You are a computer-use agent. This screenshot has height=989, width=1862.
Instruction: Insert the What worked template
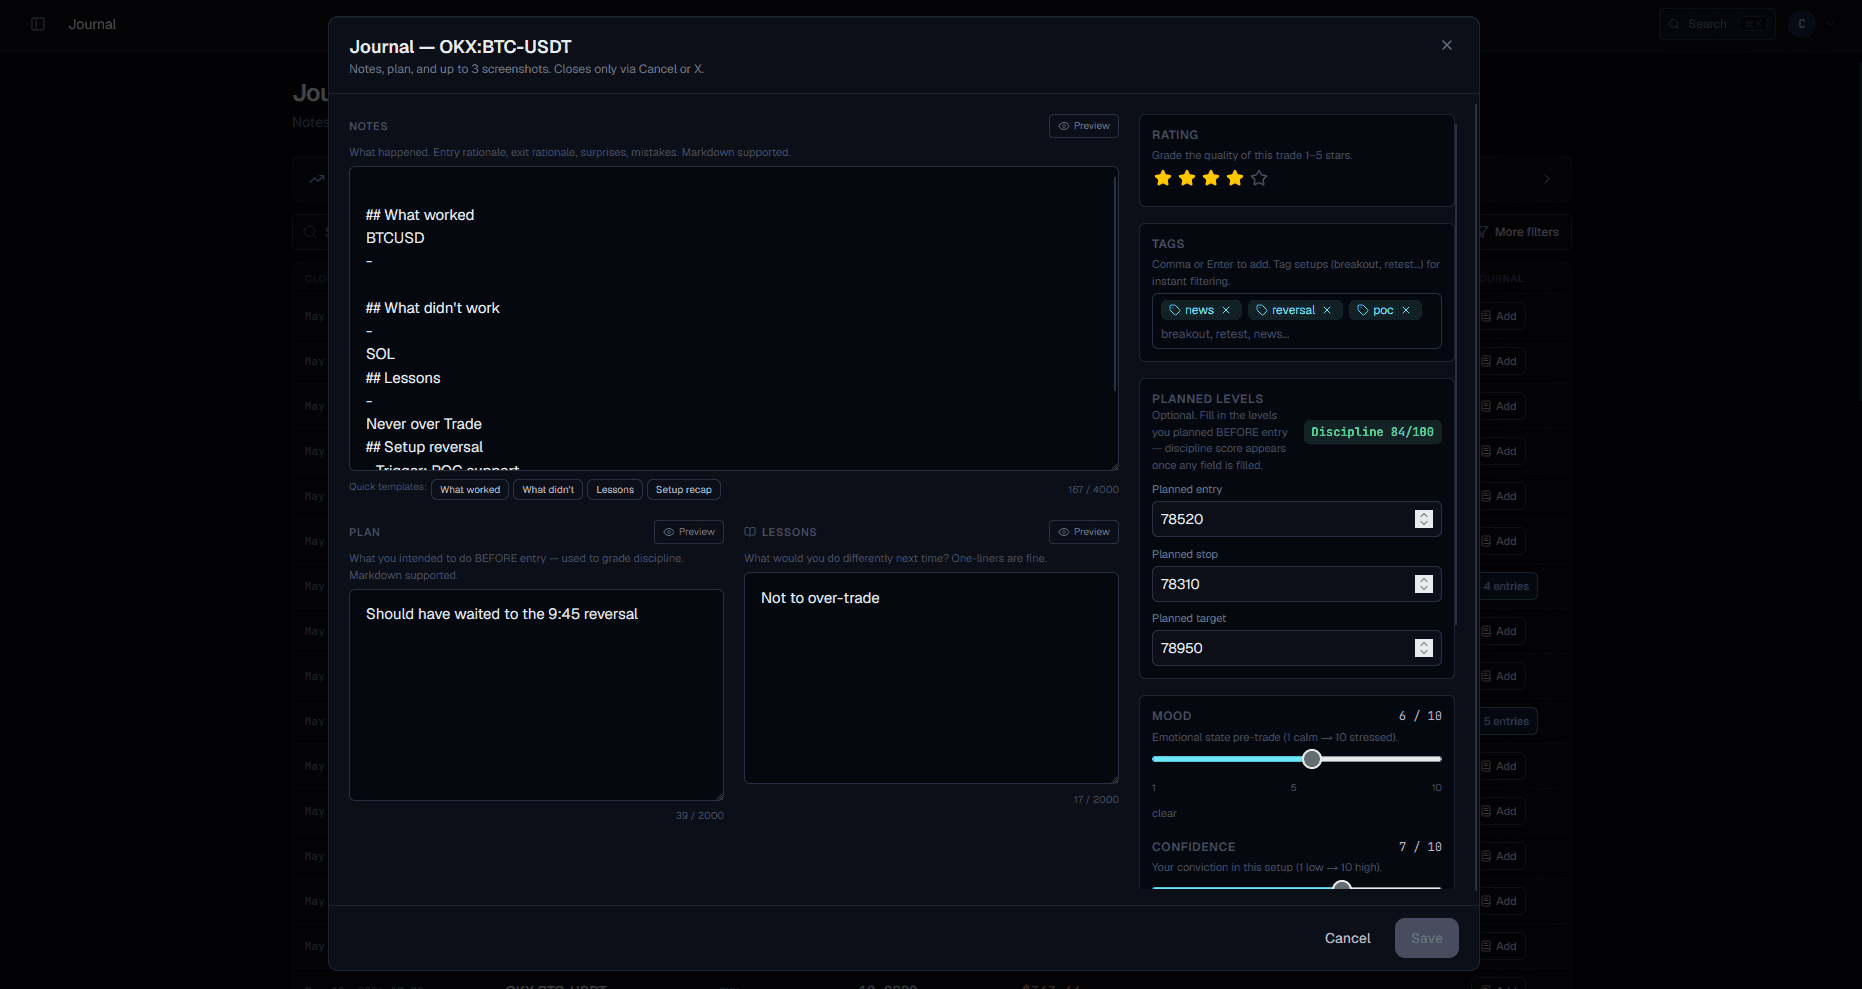470,490
